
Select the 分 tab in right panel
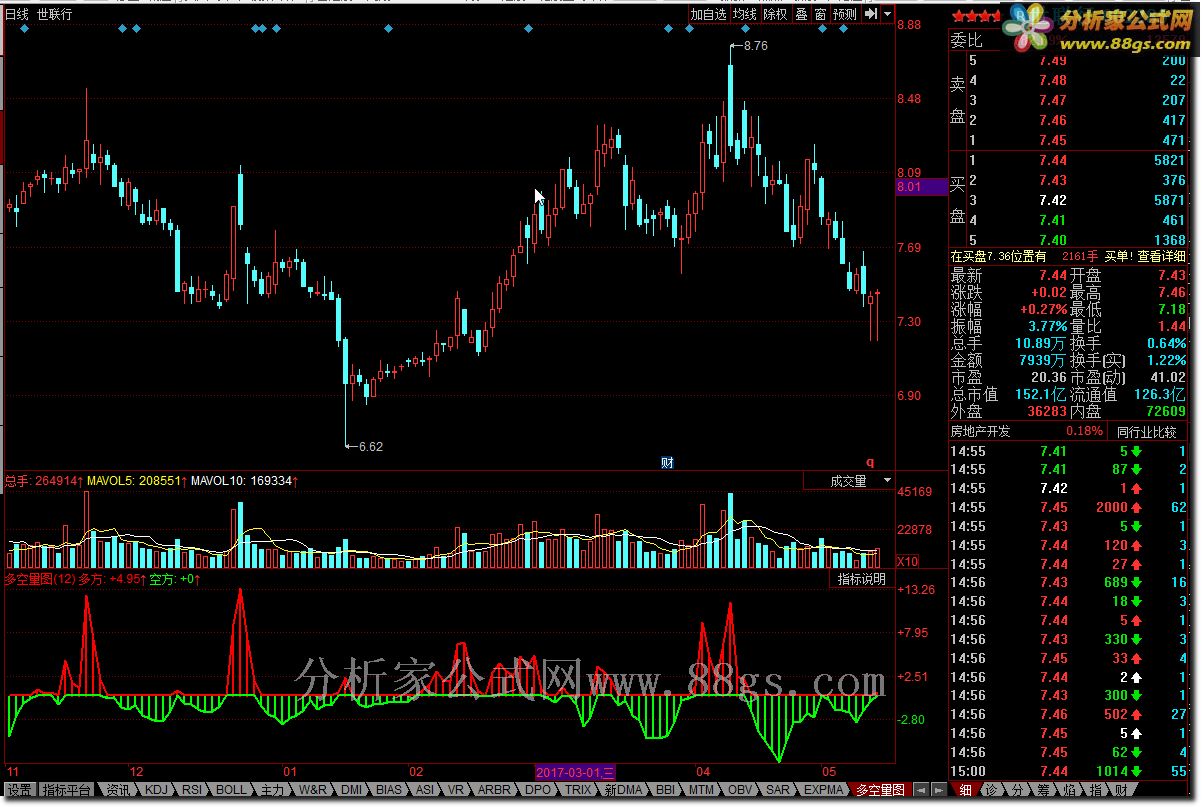click(x=1017, y=790)
